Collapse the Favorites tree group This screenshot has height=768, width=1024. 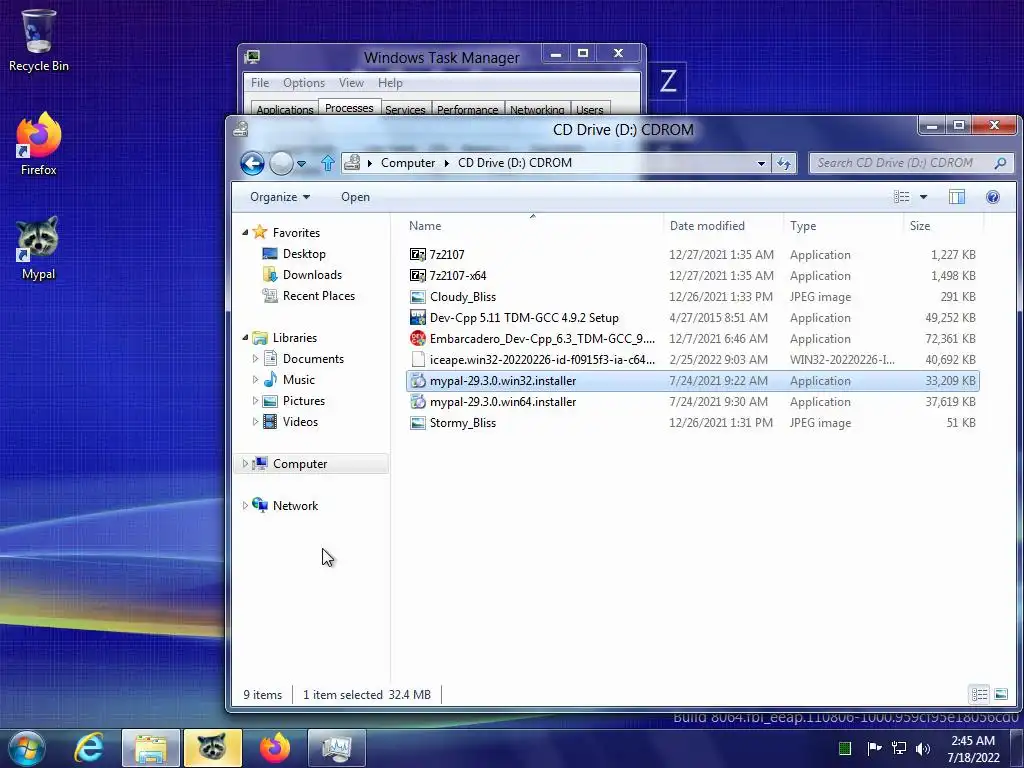pyautogui.click(x=245, y=232)
